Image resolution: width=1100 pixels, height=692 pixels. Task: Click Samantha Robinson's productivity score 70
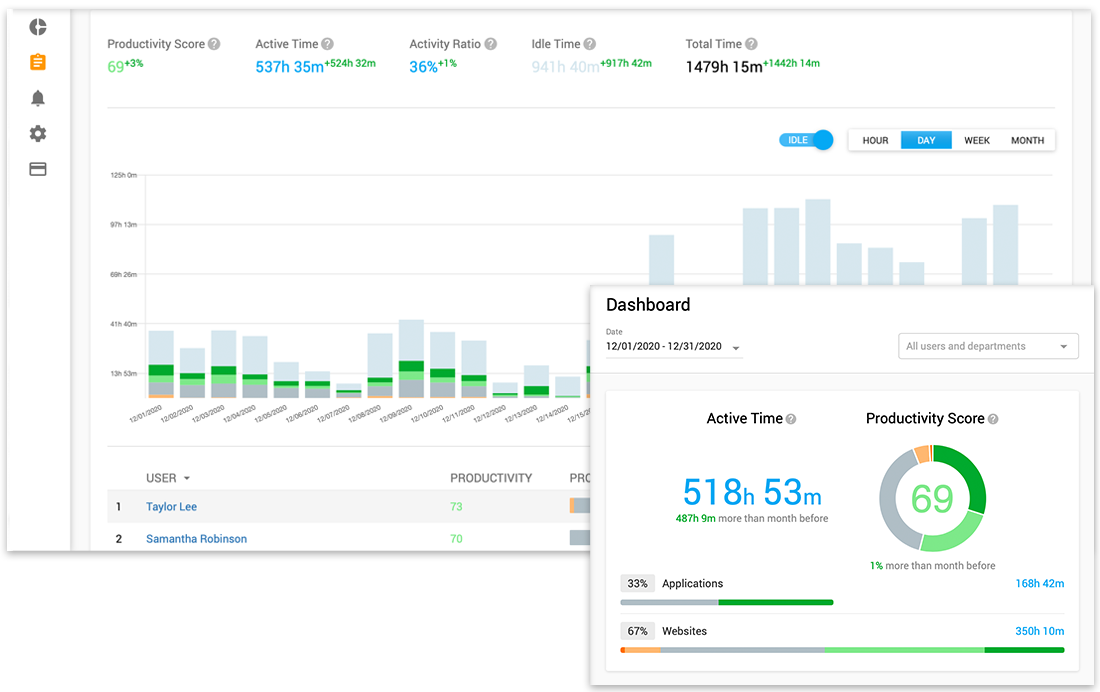pyautogui.click(x=456, y=539)
